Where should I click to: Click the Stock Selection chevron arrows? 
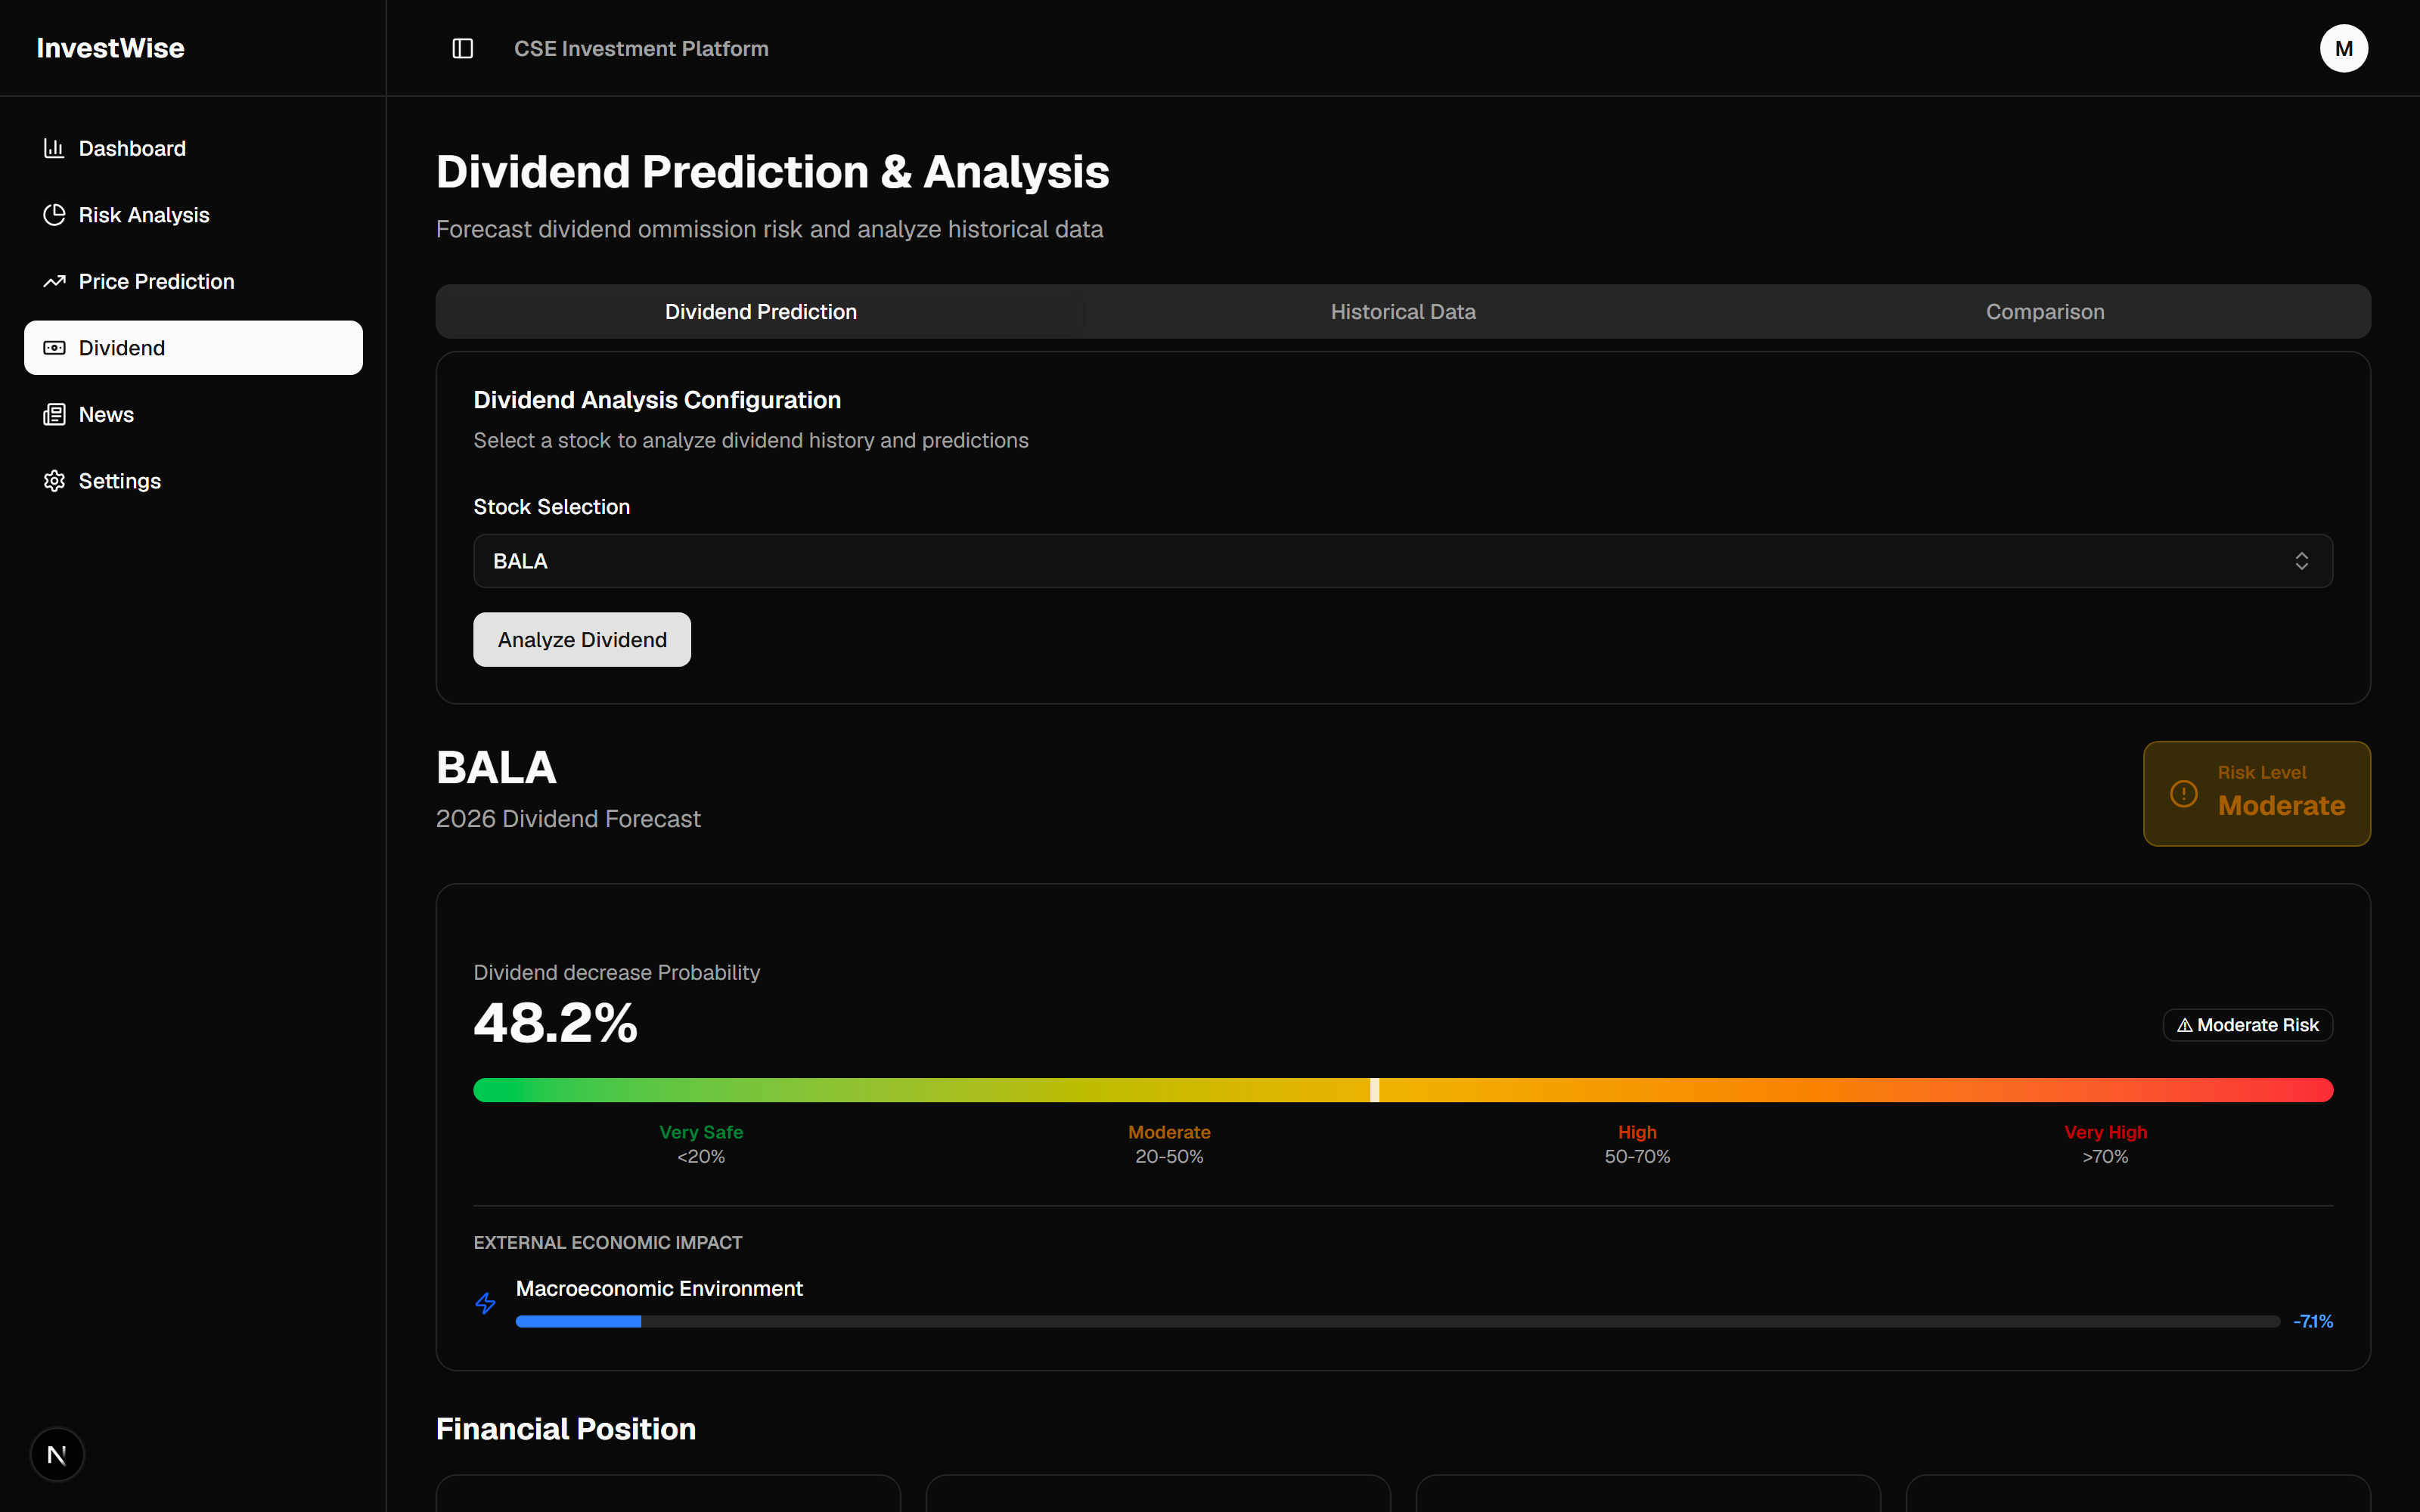[2301, 561]
